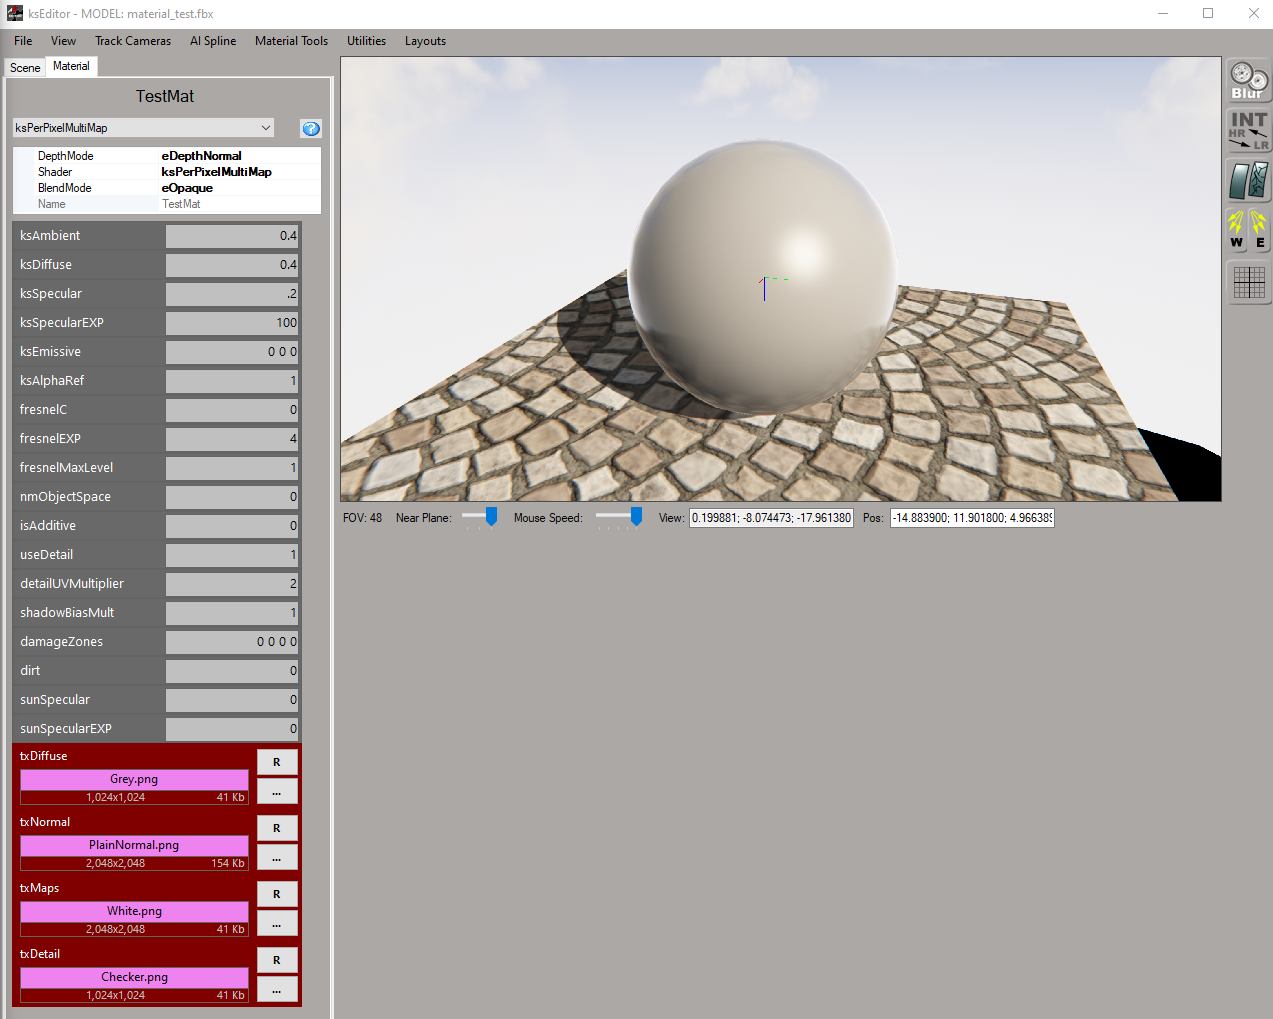Image resolution: width=1273 pixels, height=1019 pixels.
Task: Click the W light direction icon
Action: (1237, 230)
